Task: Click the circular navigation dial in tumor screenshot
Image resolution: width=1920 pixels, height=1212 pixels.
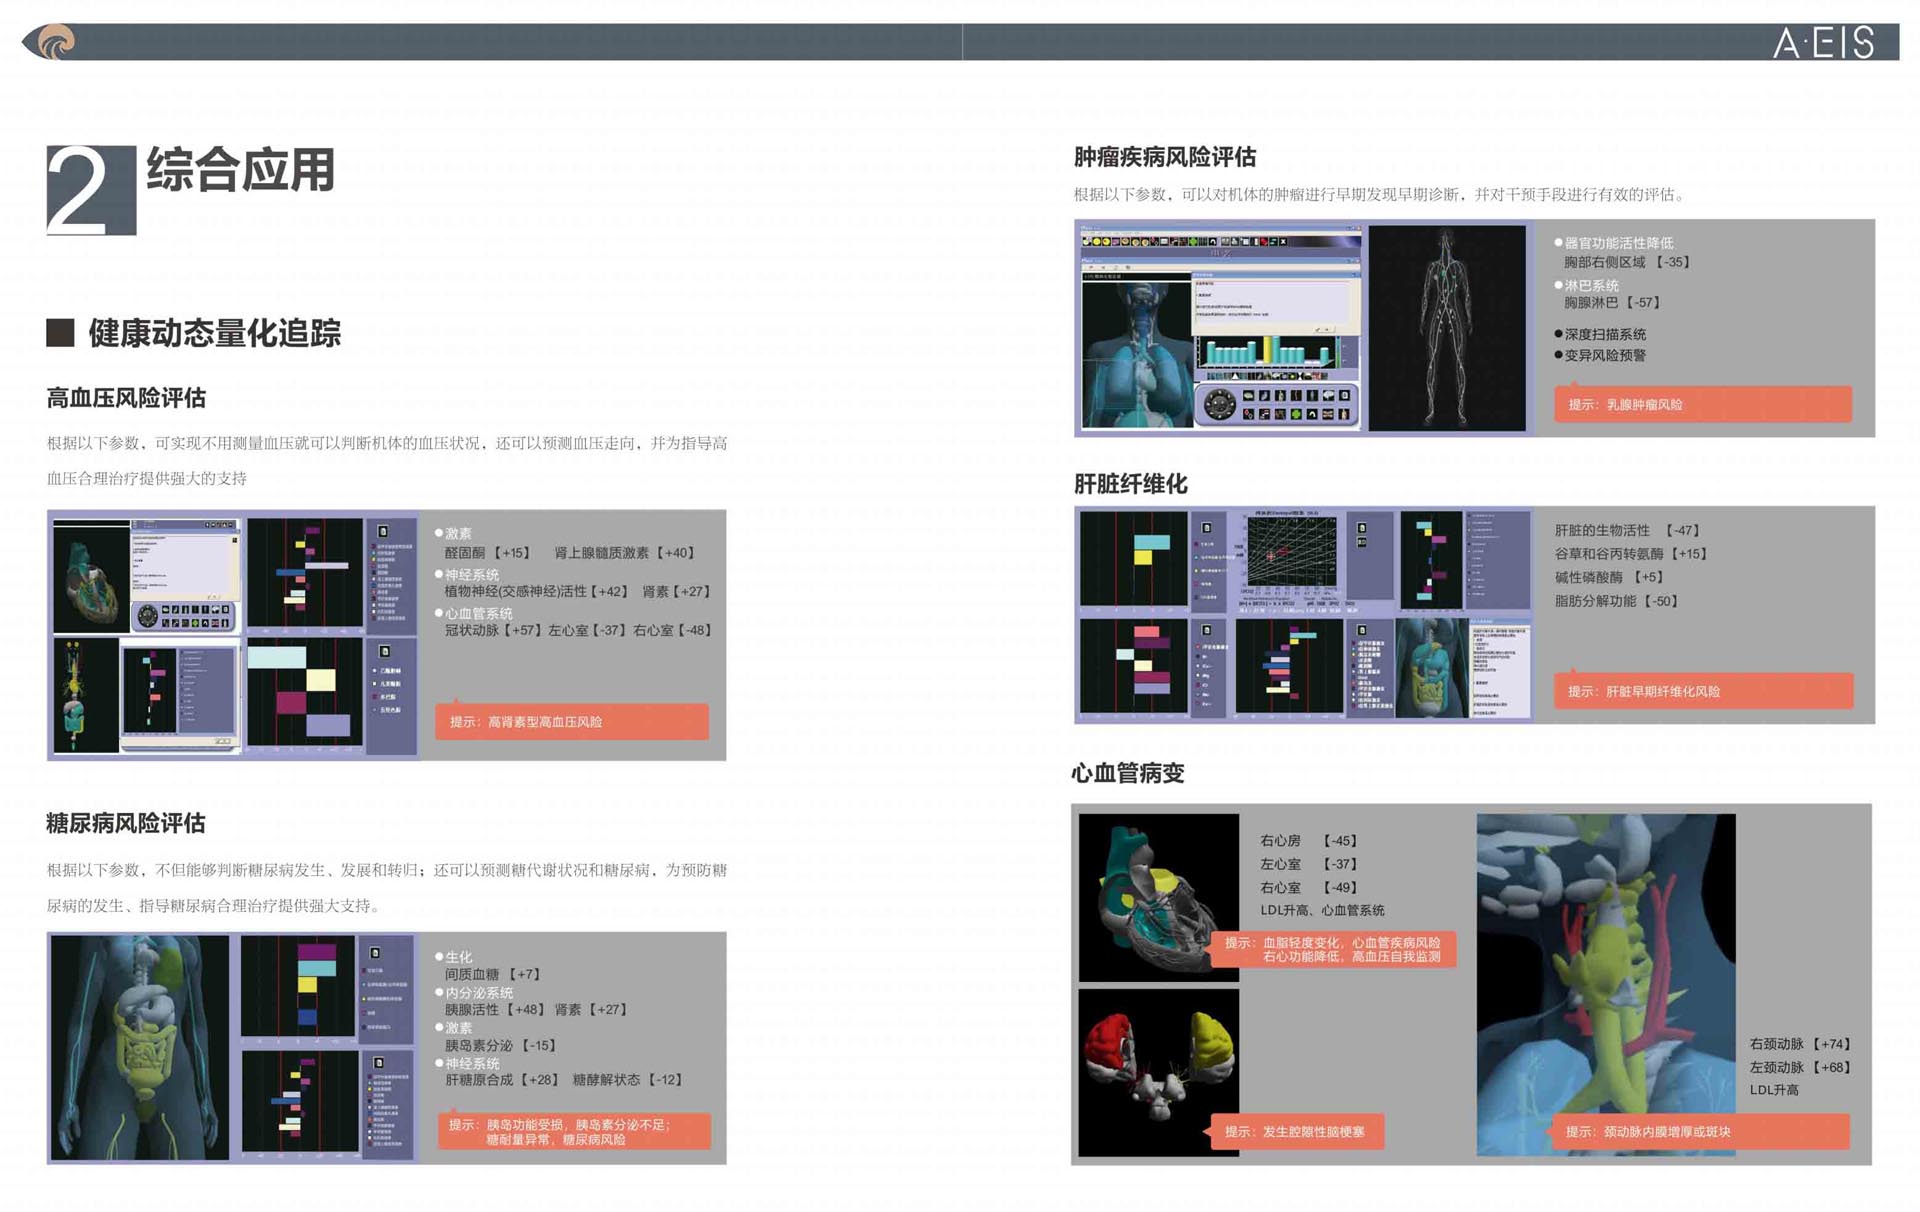Action: 1220,404
